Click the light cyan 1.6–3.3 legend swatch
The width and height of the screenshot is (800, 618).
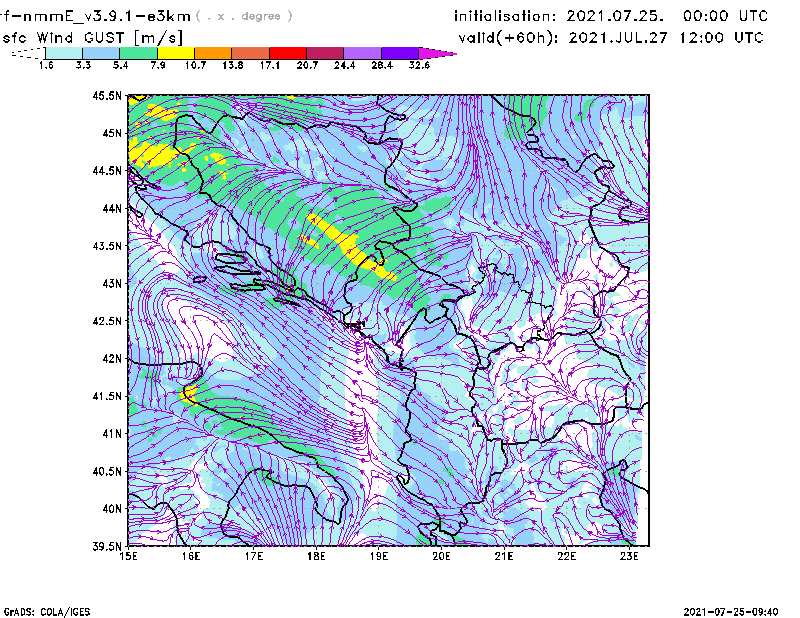64,53
